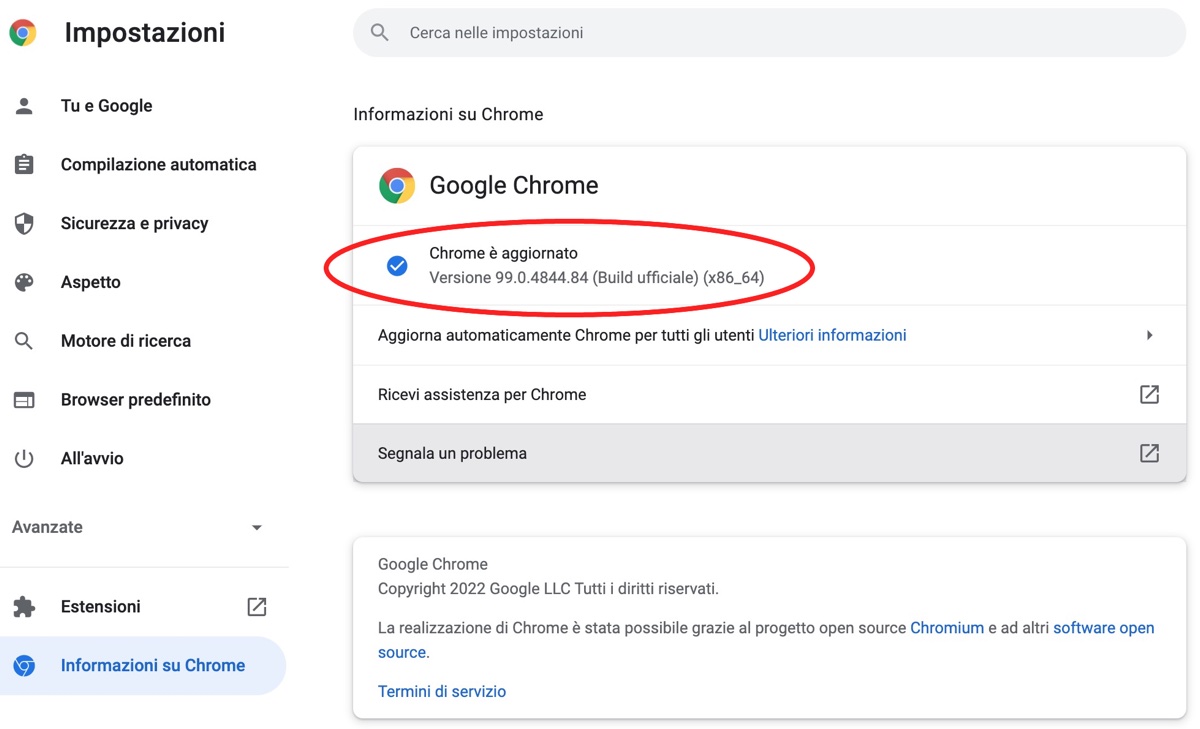Select Informazioni su Chrome in sidebar
This screenshot has height=729, width=1200.
coord(152,666)
